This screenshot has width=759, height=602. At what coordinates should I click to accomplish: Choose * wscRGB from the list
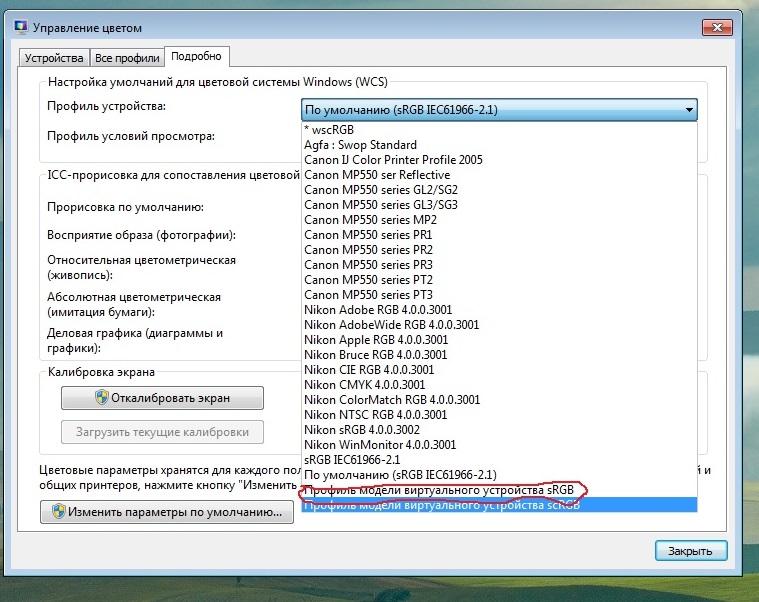499,130
